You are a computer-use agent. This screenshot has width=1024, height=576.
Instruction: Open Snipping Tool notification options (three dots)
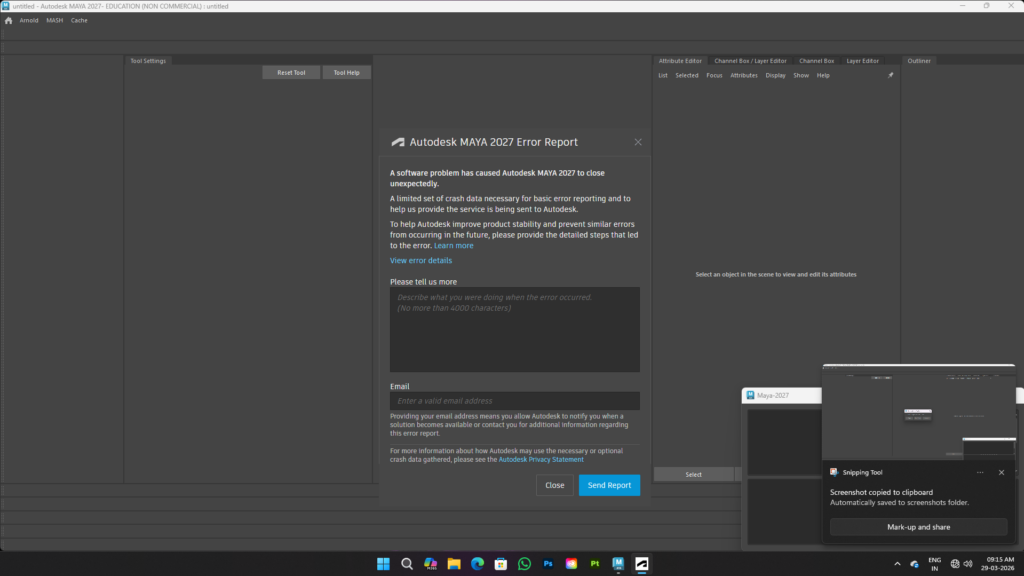pyautogui.click(x=980, y=472)
